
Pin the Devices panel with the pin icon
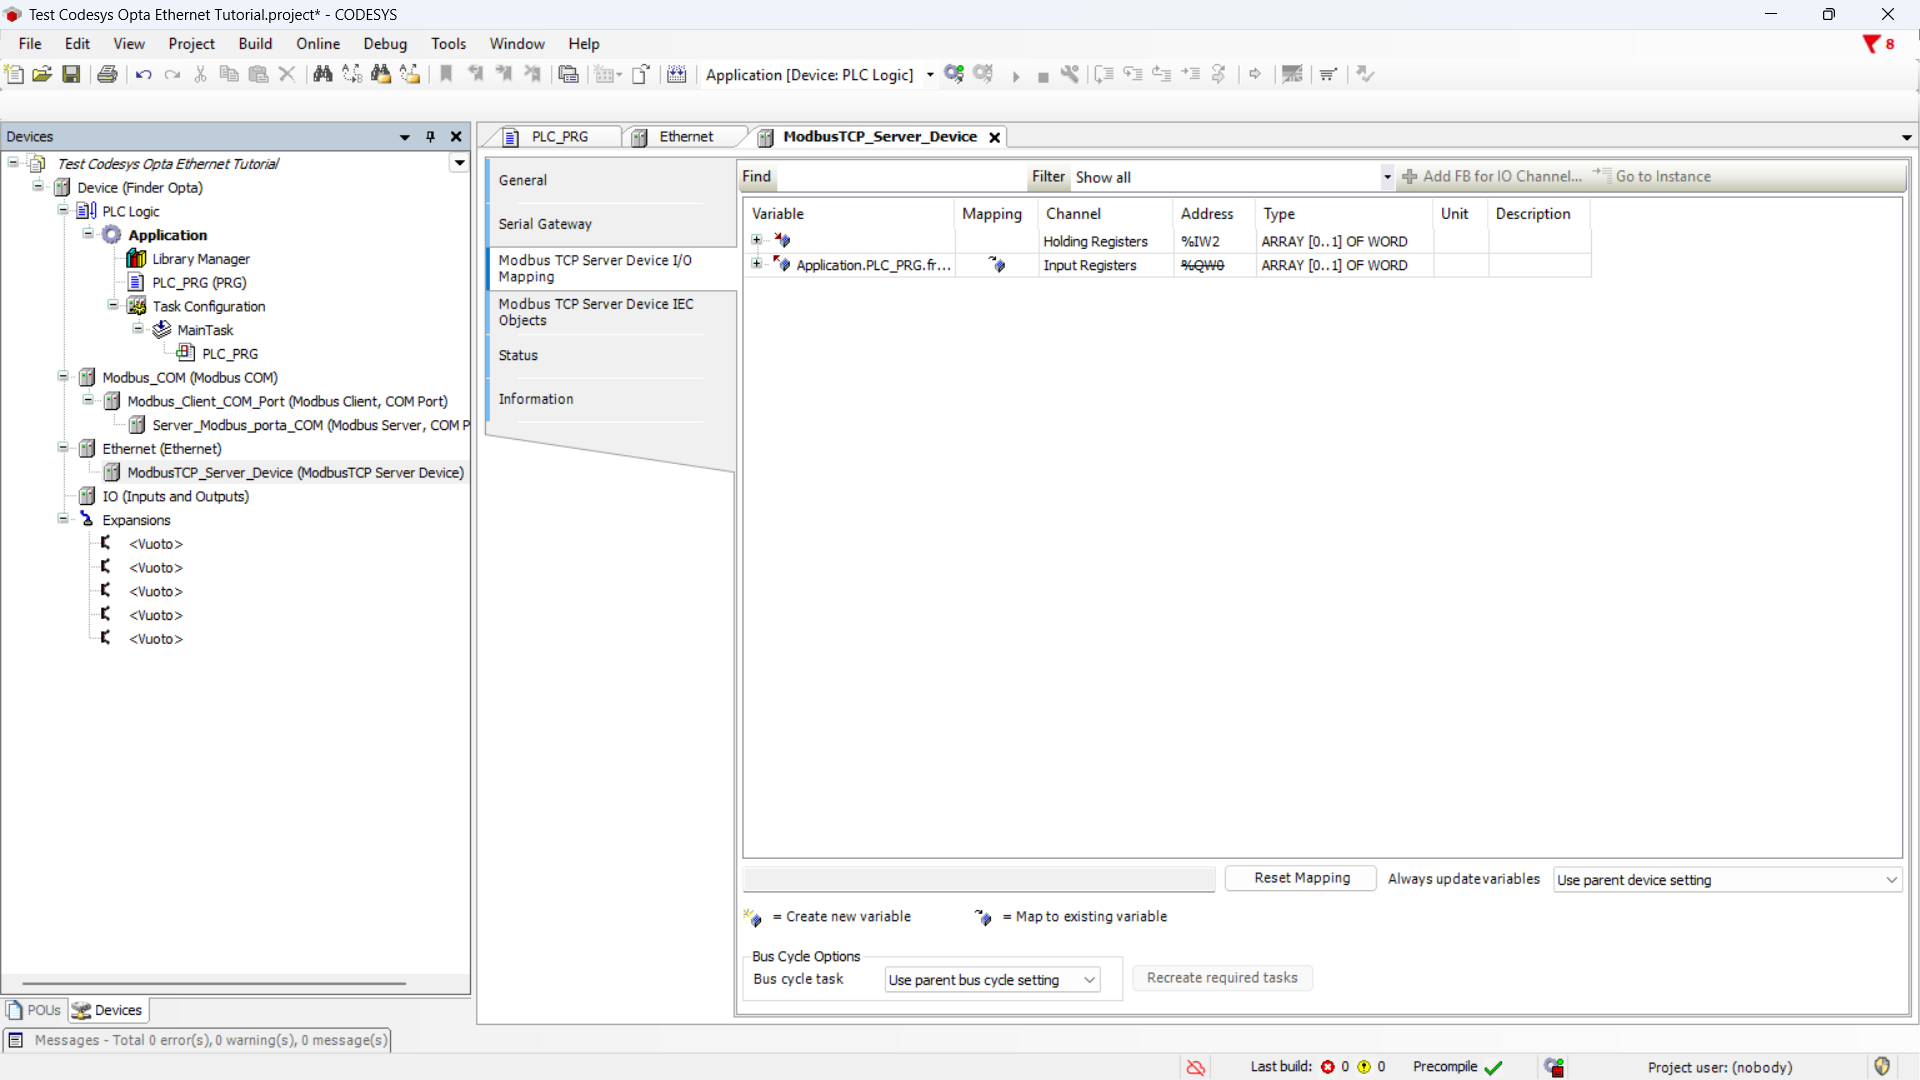coord(430,137)
